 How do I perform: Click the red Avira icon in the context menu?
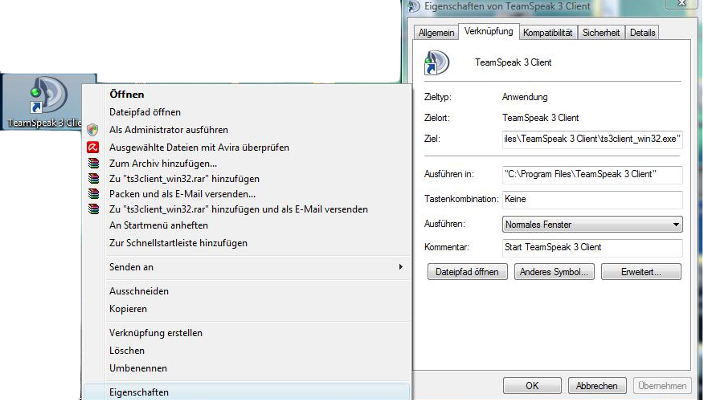(93, 147)
